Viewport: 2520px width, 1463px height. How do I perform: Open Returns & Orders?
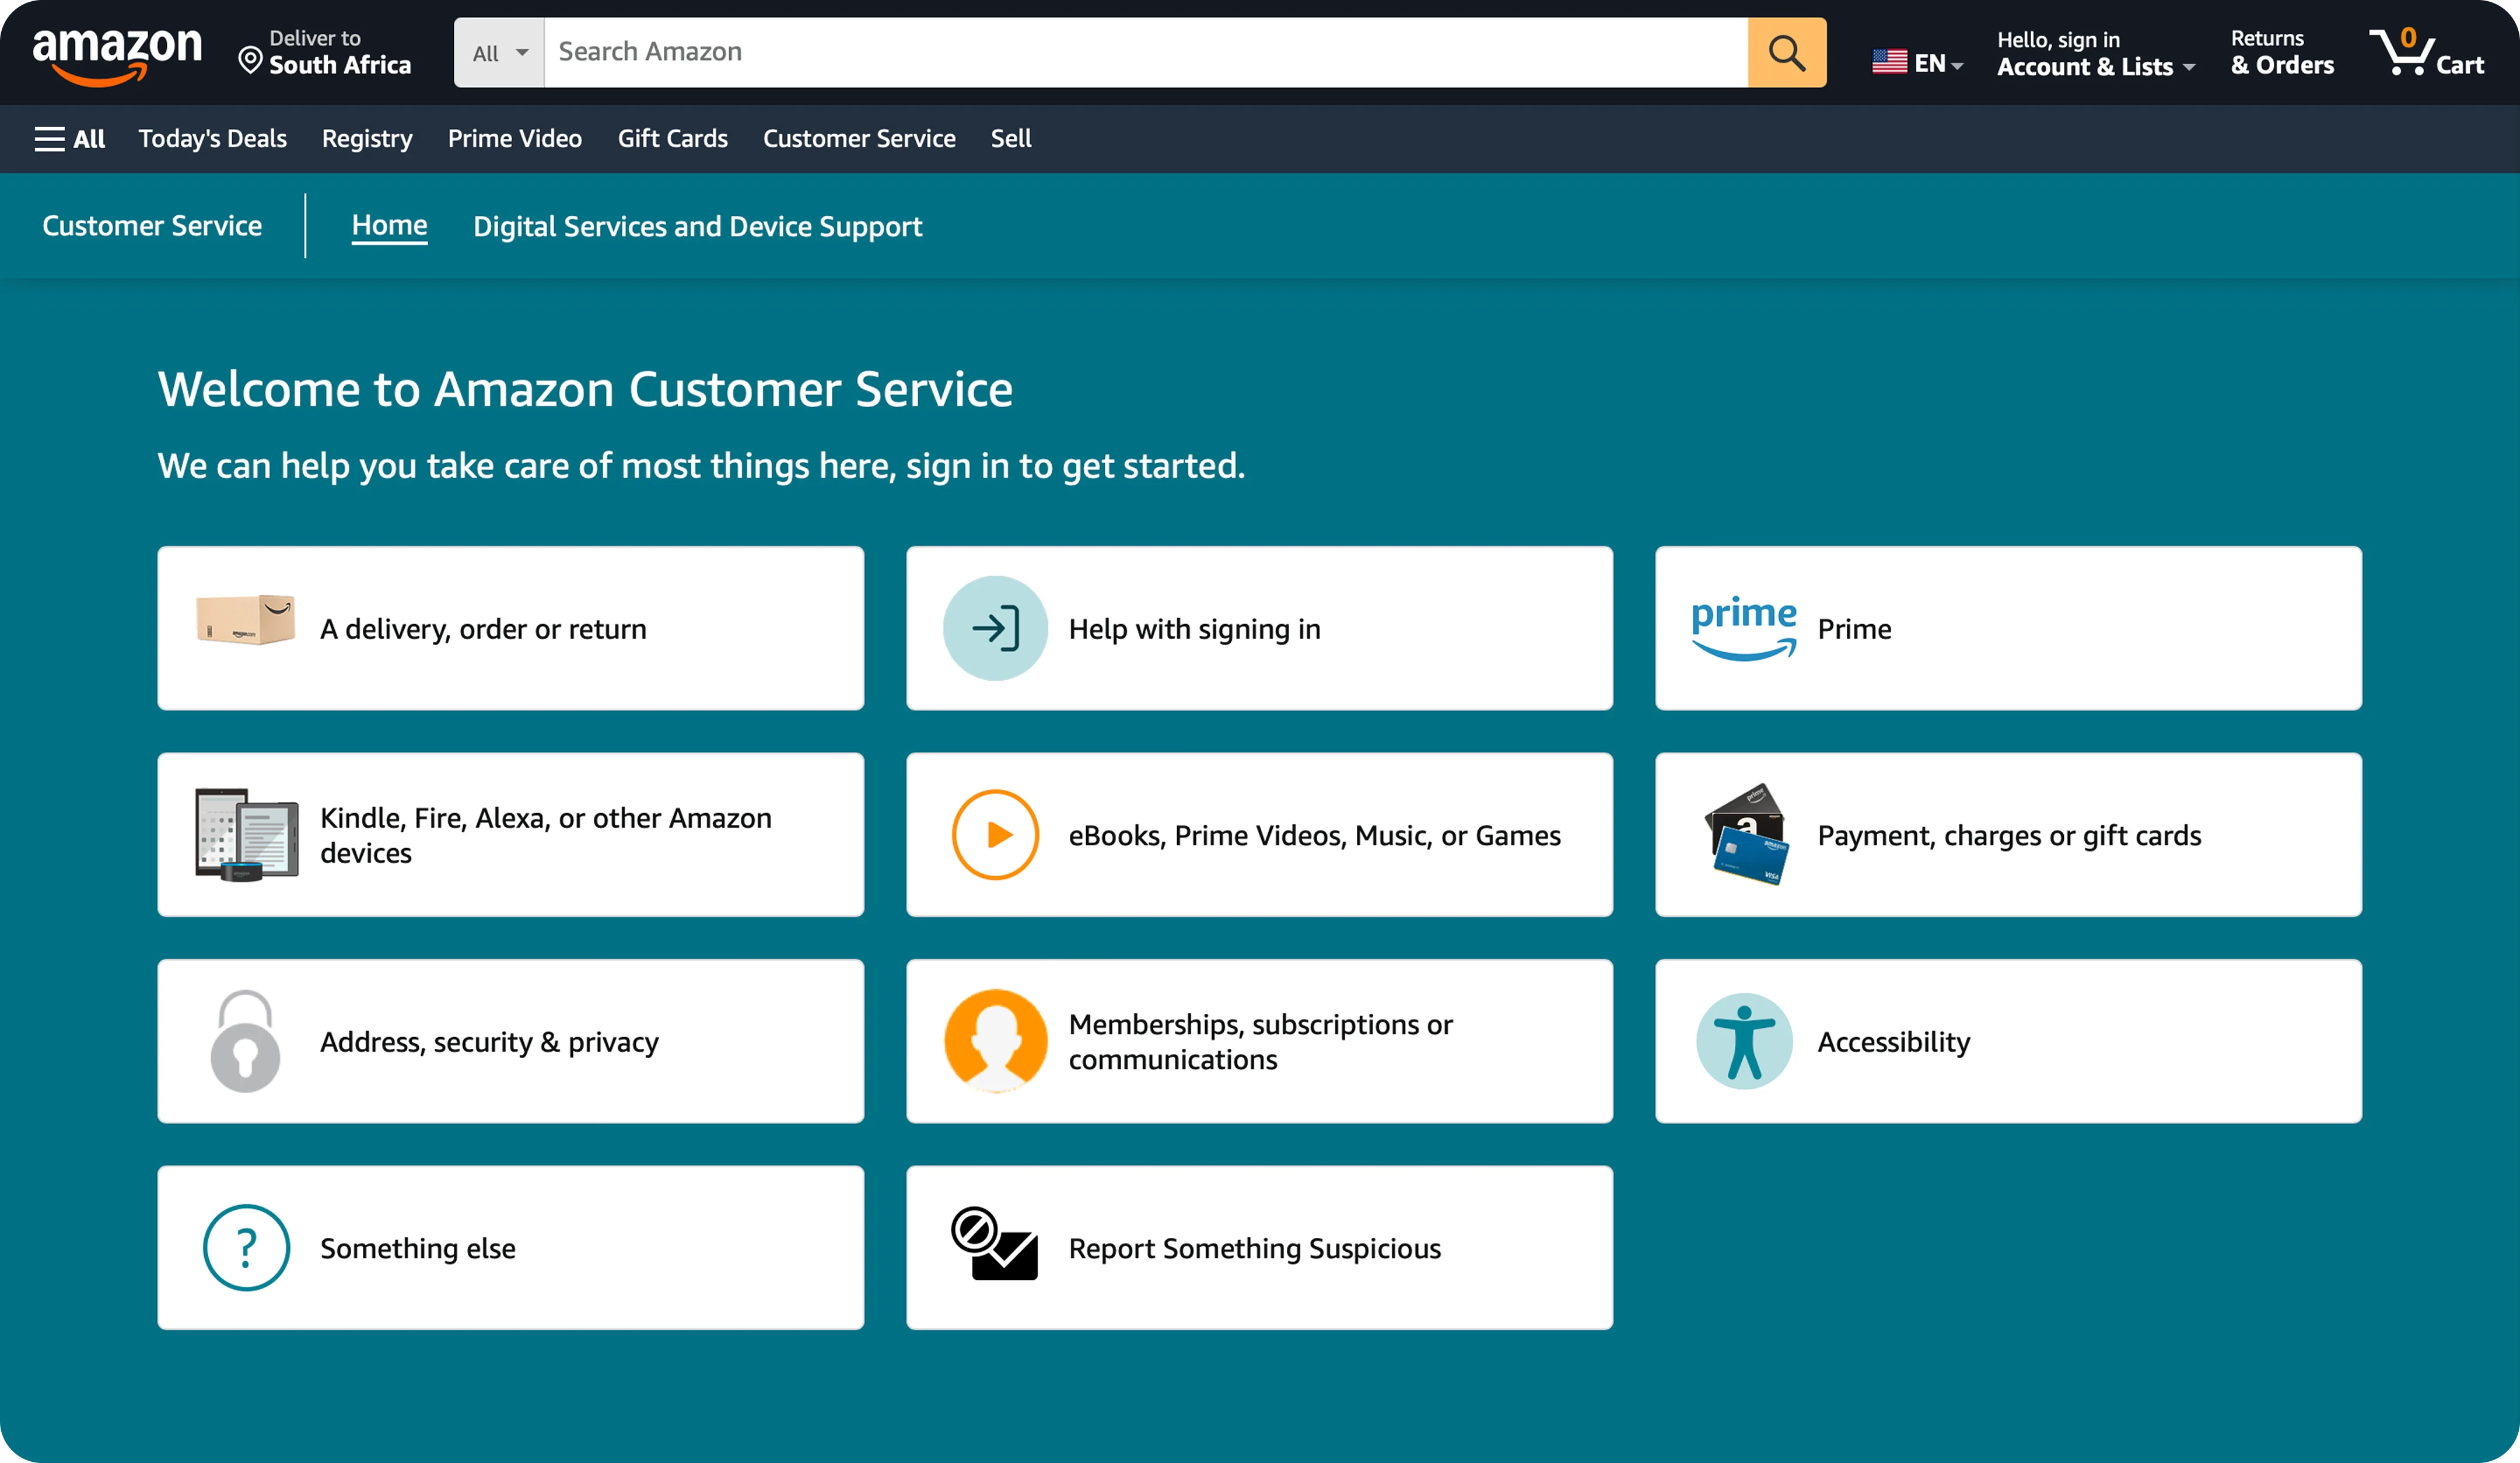[x=2282, y=52]
